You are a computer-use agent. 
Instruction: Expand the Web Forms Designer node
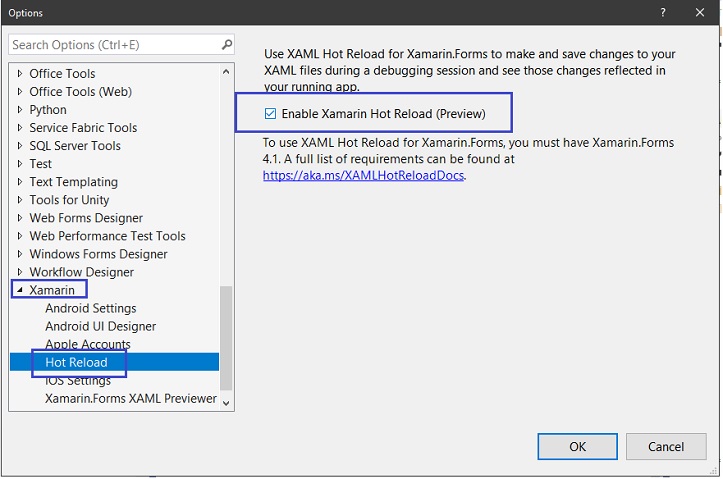tap(19, 218)
